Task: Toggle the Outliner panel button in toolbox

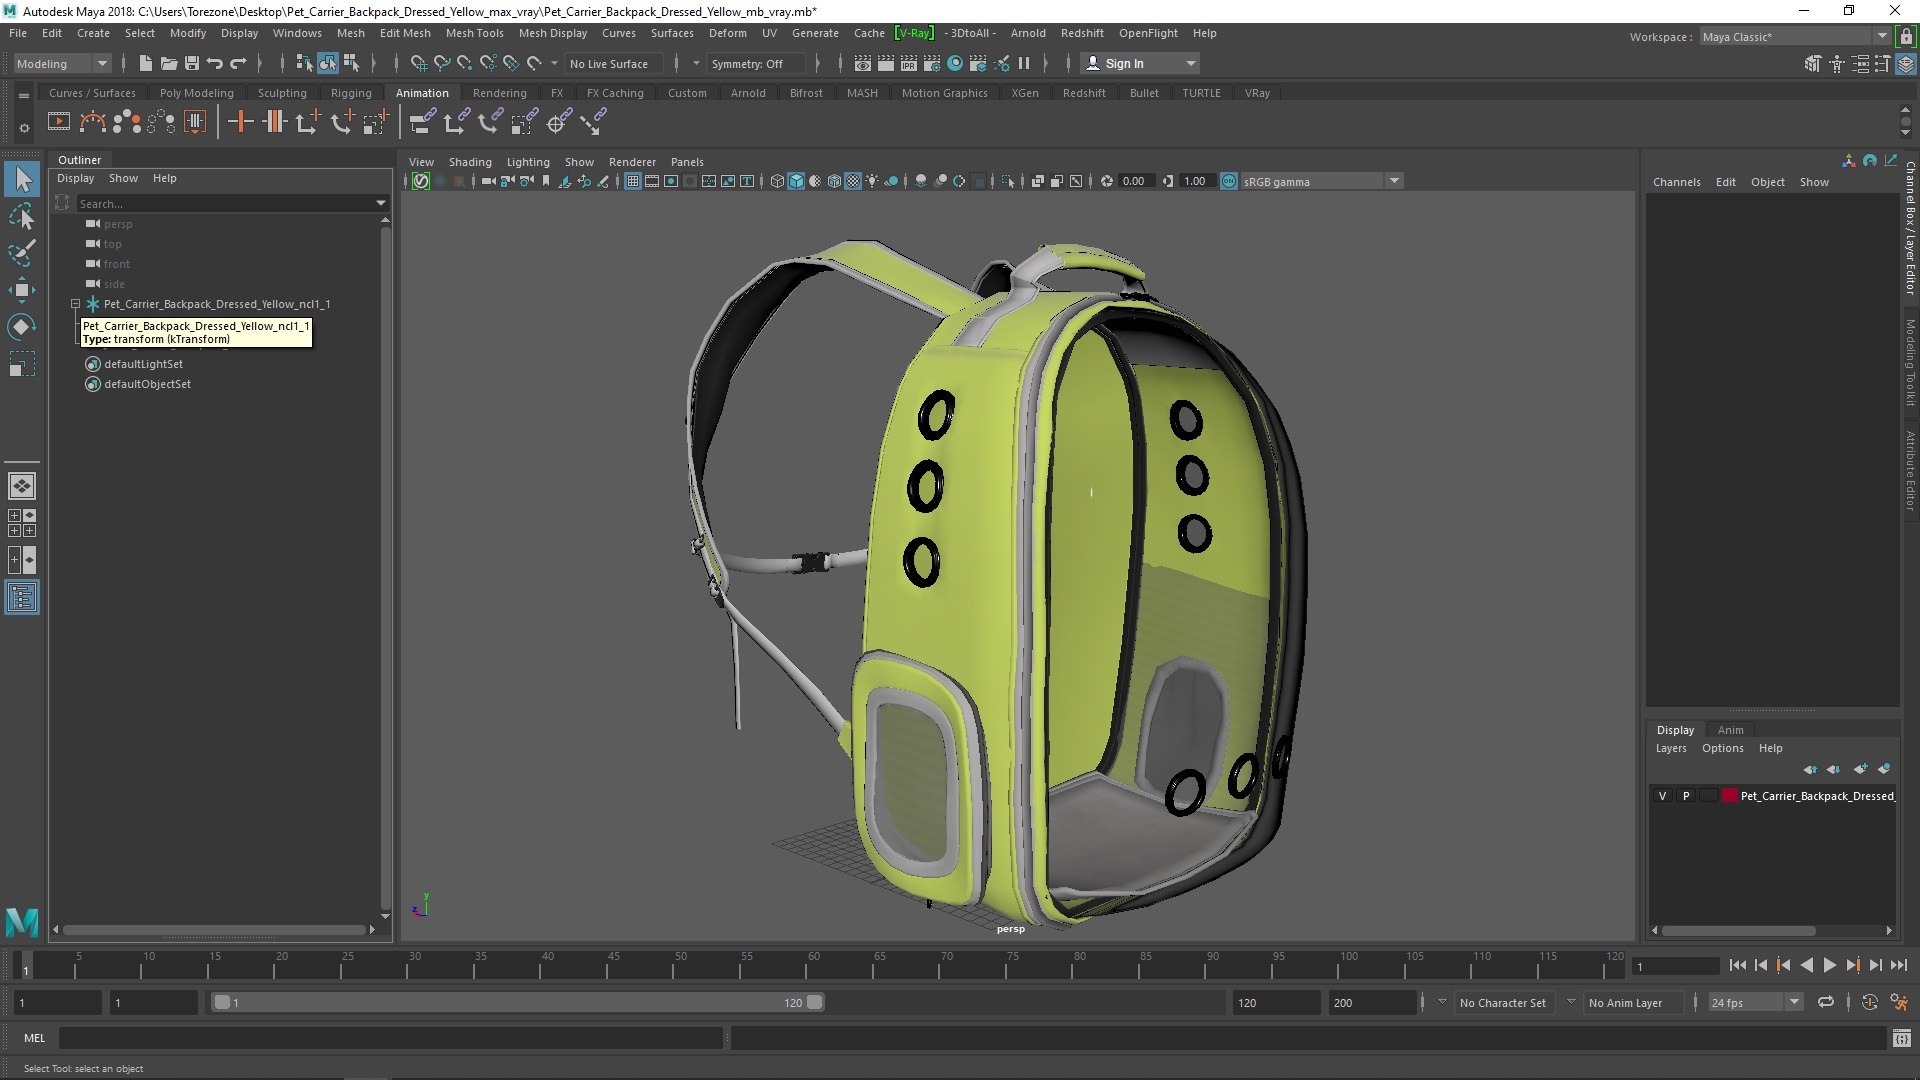Action: (22, 598)
